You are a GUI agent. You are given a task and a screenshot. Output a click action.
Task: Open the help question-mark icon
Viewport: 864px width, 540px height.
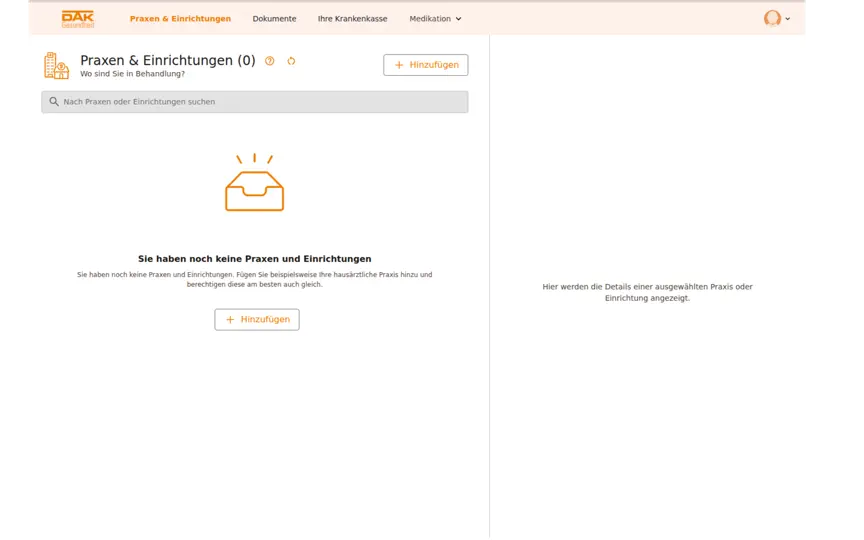pyautogui.click(x=269, y=61)
